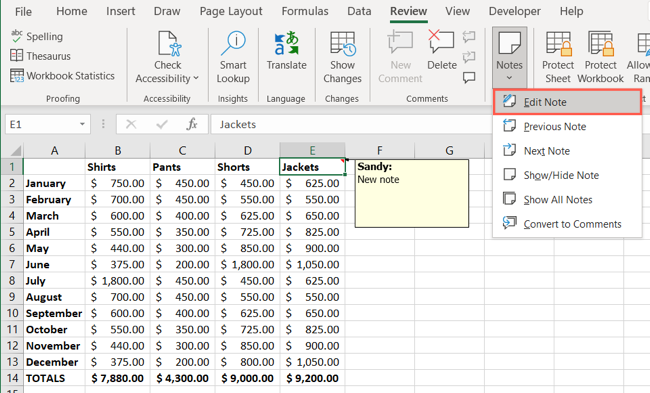Click the formula bar containing Jackets
The image size is (650, 393).
coord(351,124)
